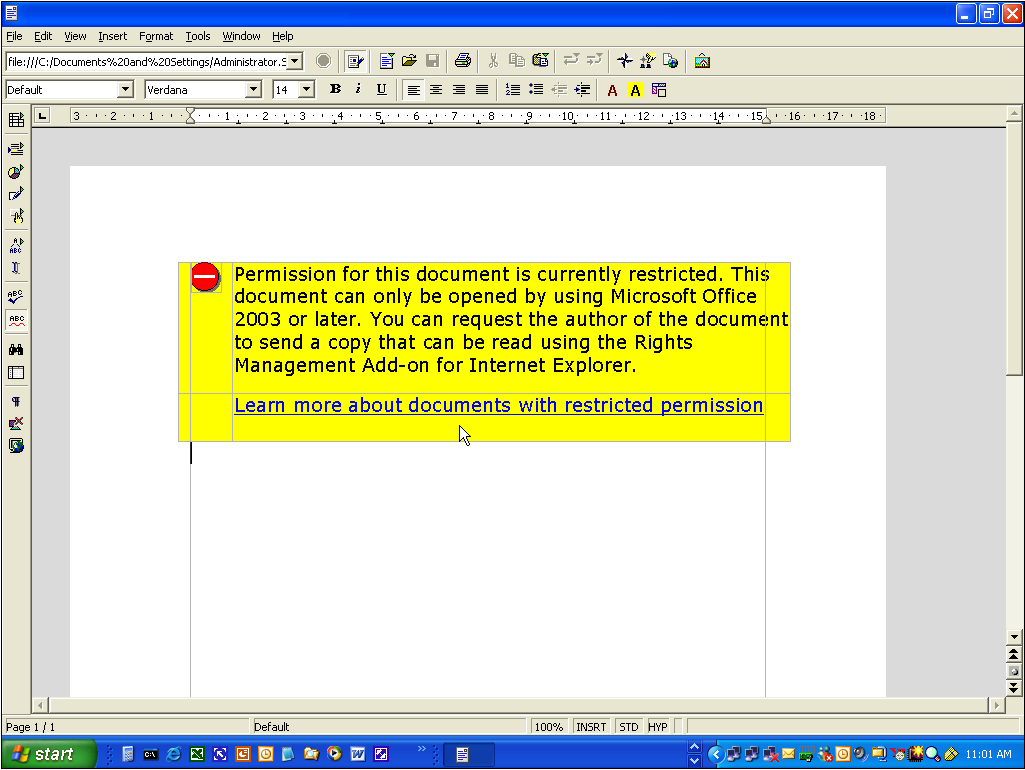Click the Windows start button
This screenshot has width=1025, height=770.
point(50,754)
